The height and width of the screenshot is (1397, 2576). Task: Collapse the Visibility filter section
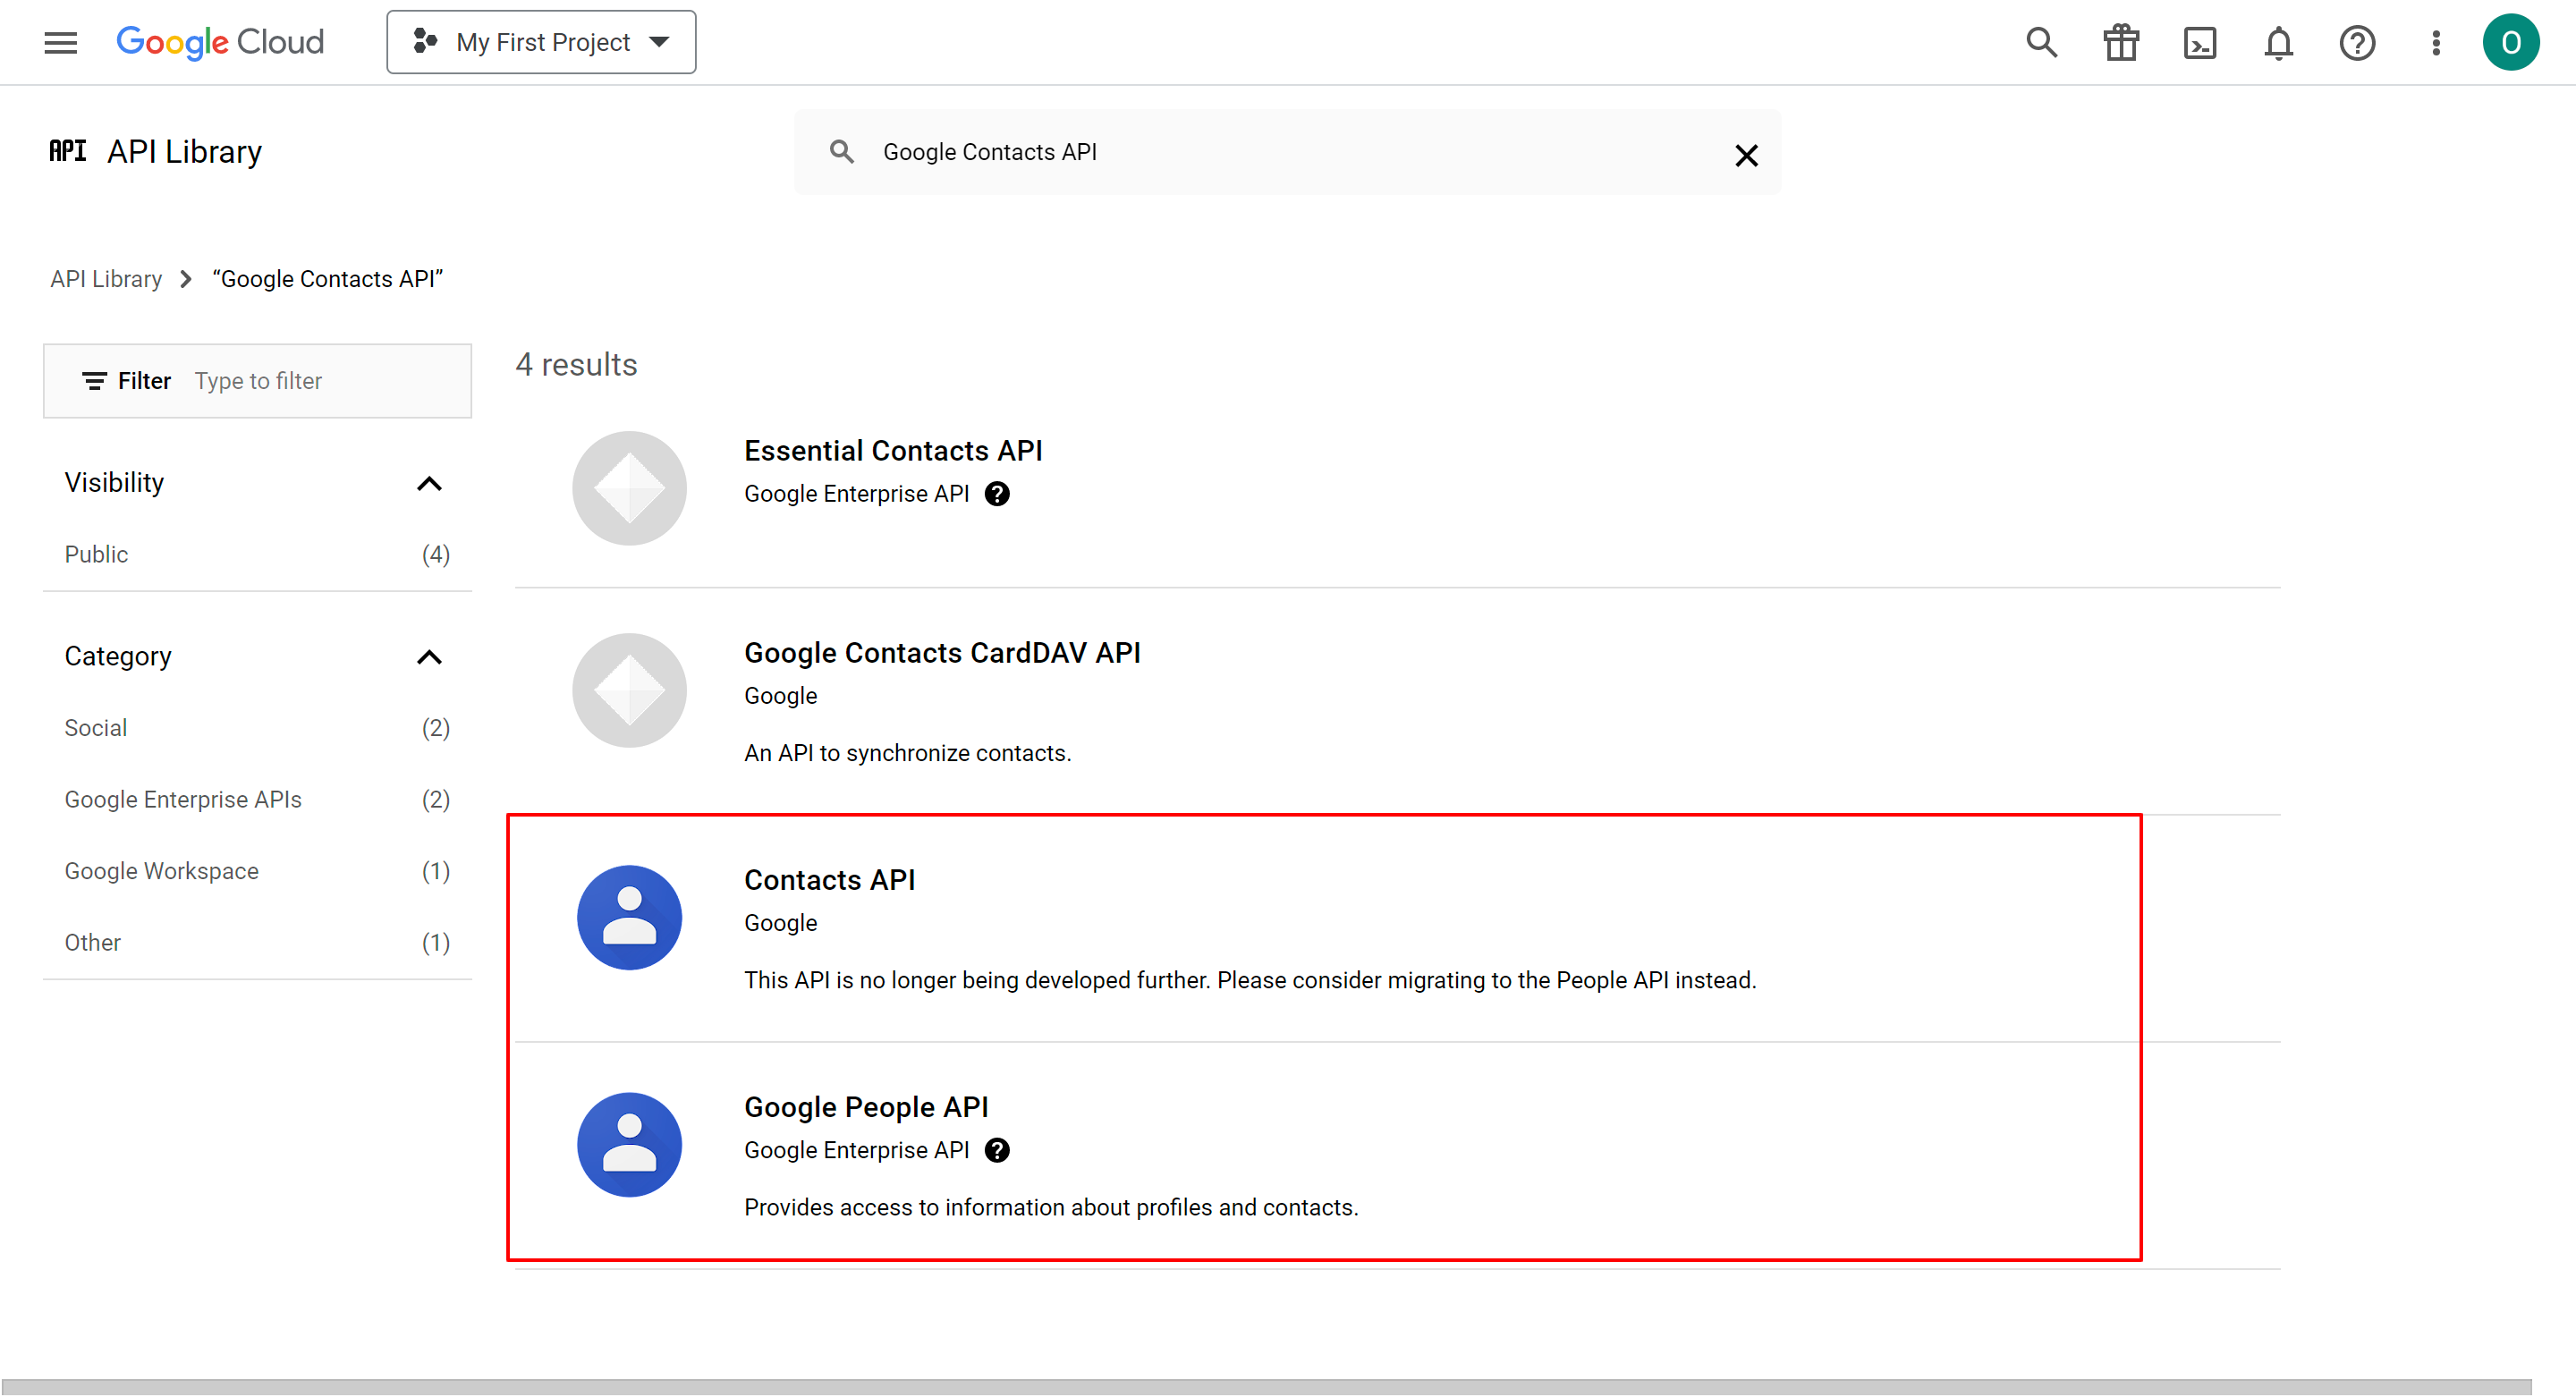point(428,483)
